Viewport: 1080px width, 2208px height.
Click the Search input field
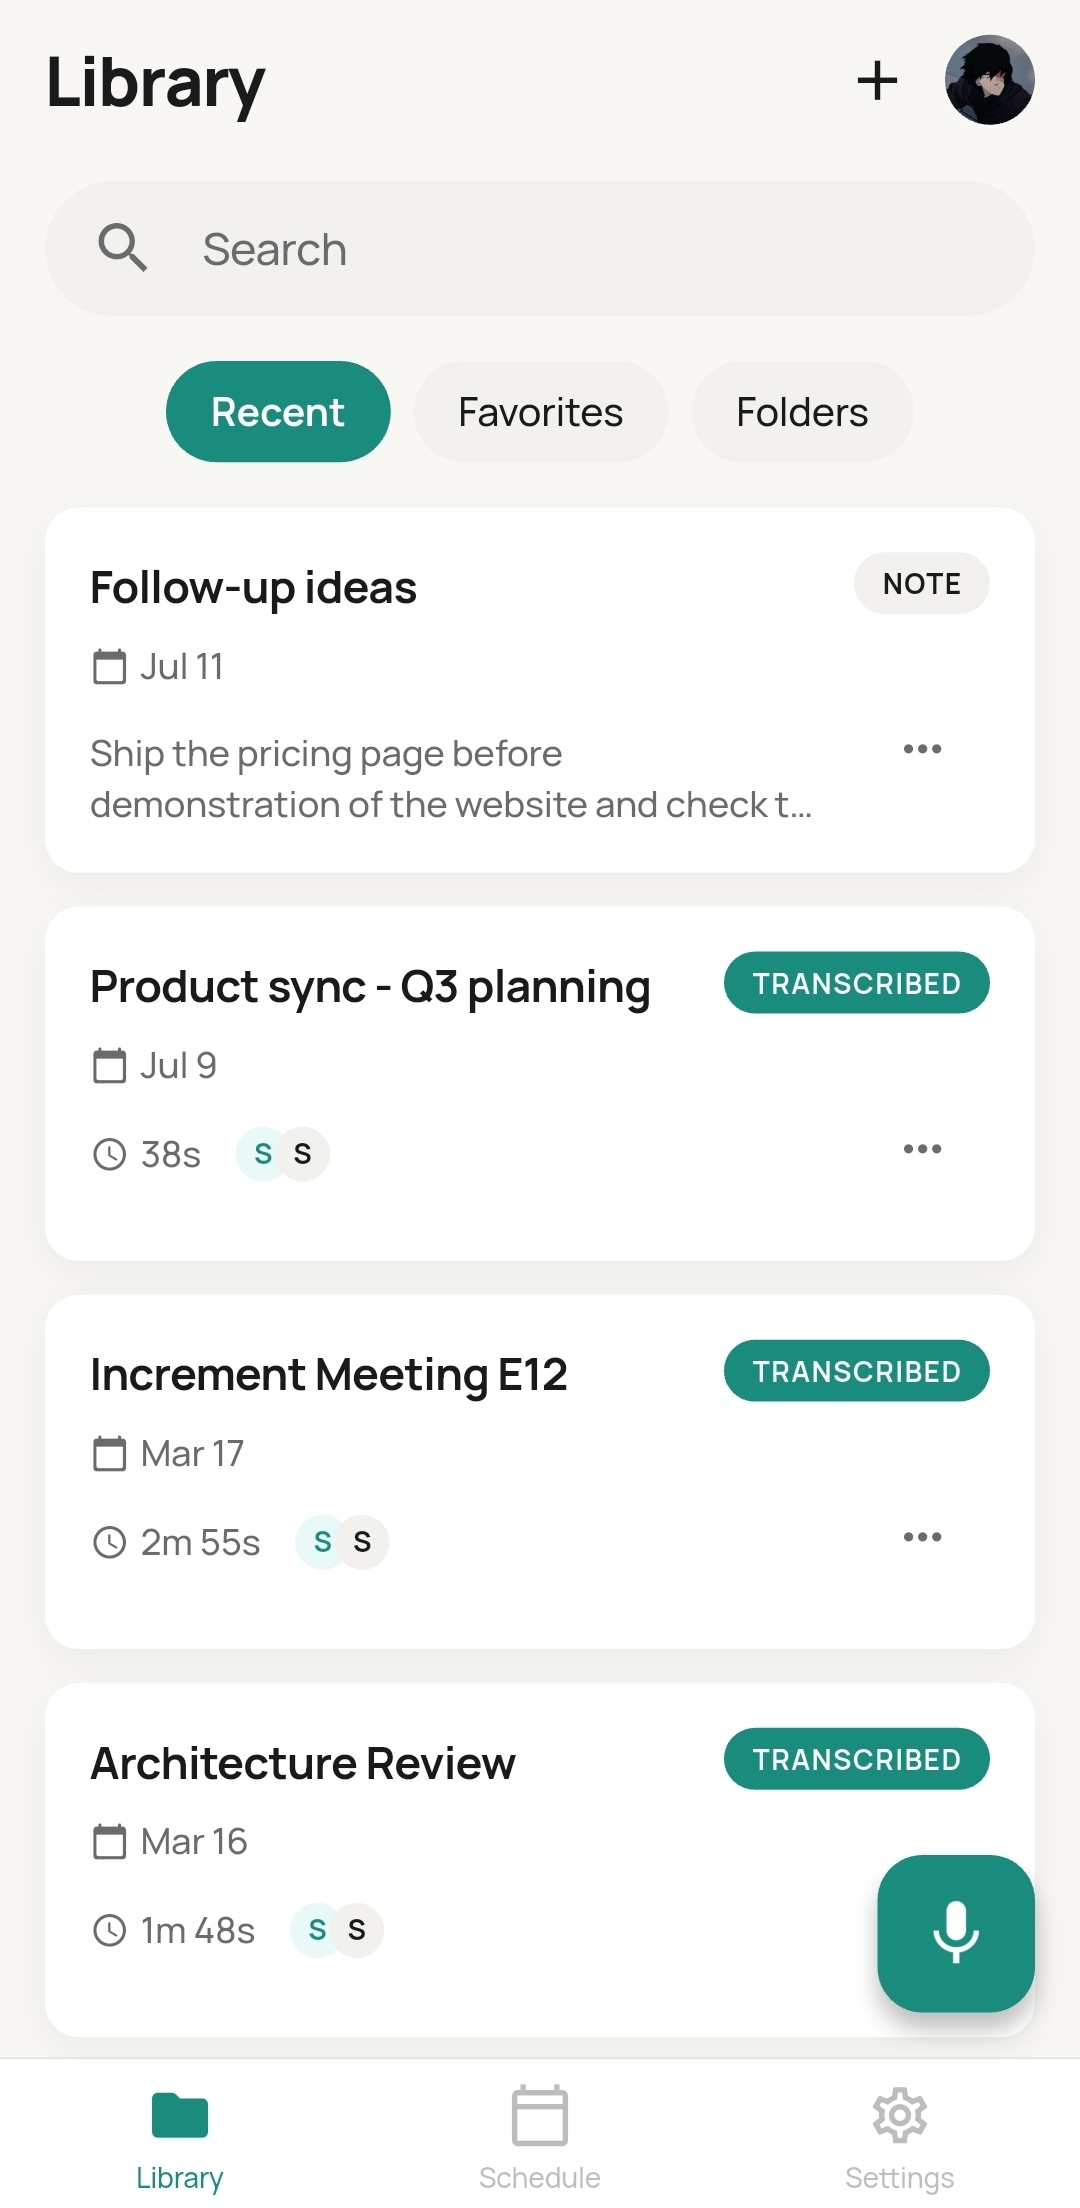click(540, 249)
